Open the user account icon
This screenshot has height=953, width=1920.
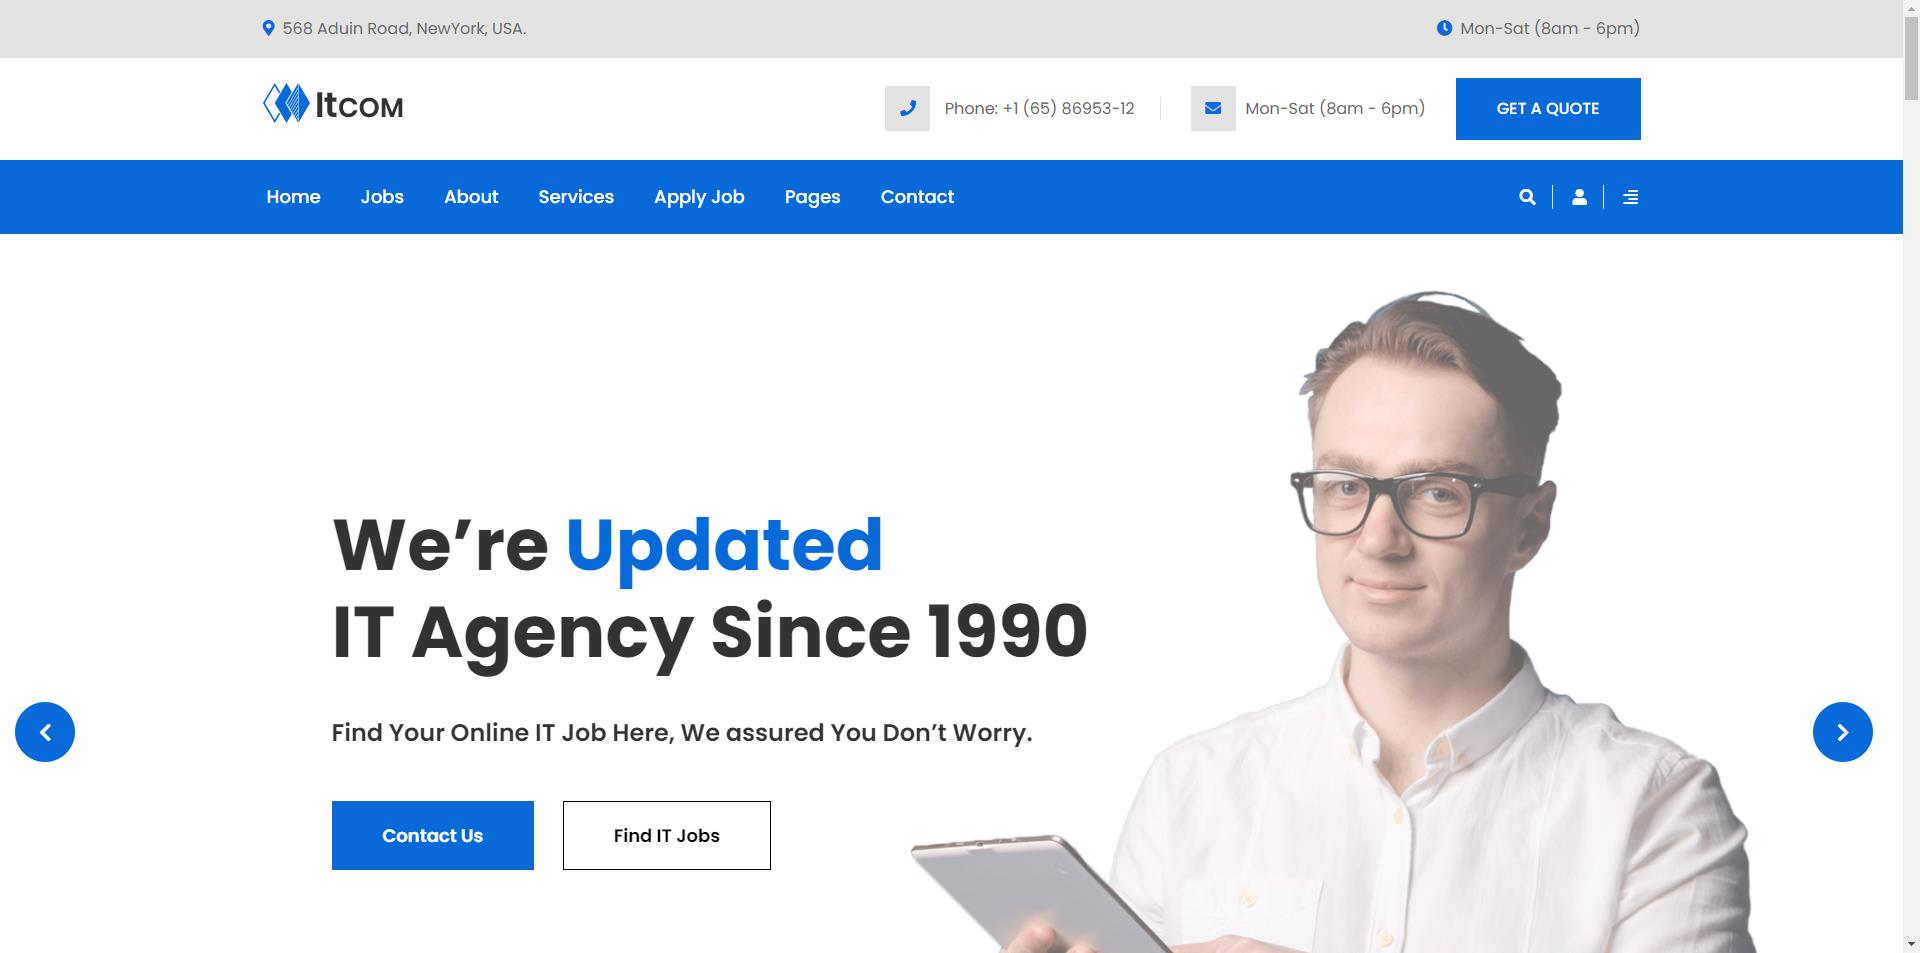pos(1579,197)
